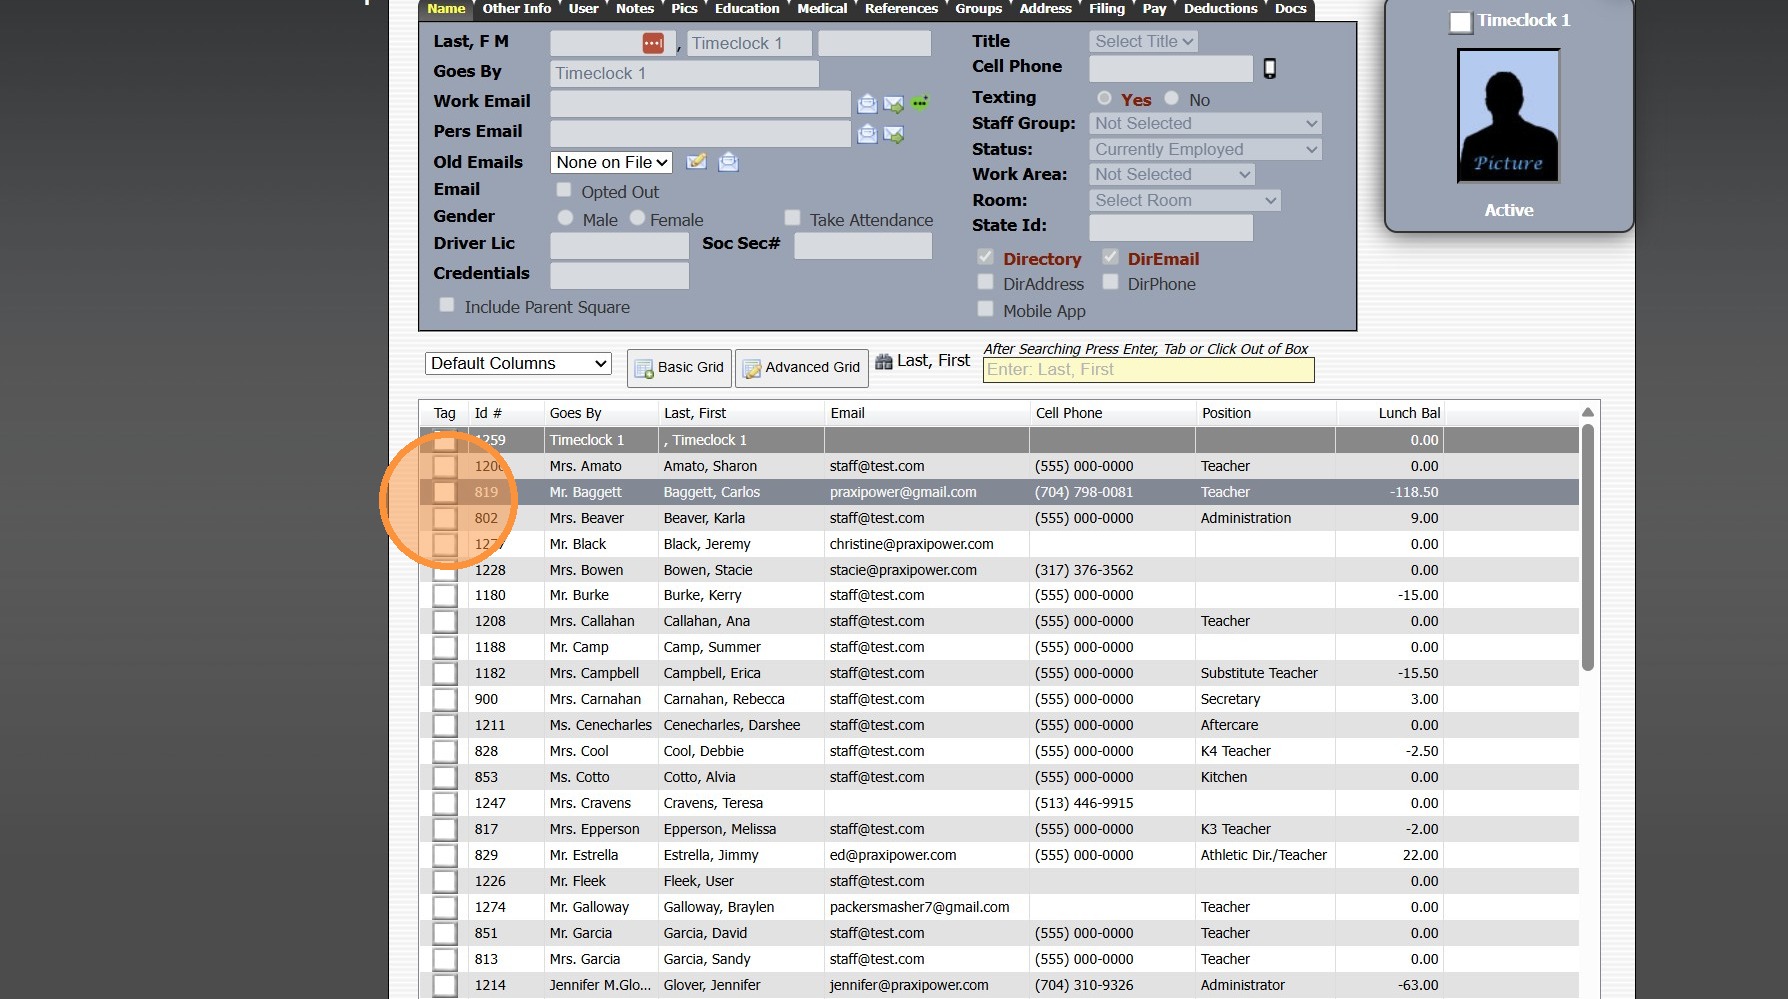This screenshot has width=1788, height=999.
Task: Open the Staff Group dropdown
Action: pos(1205,123)
